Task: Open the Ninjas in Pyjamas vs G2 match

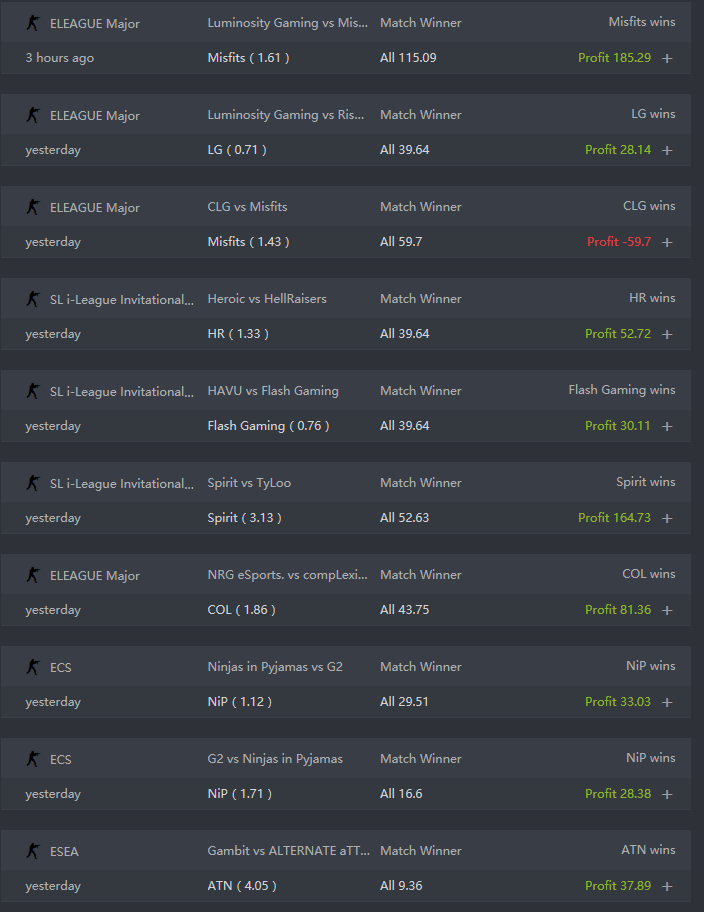Action: point(275,667)
